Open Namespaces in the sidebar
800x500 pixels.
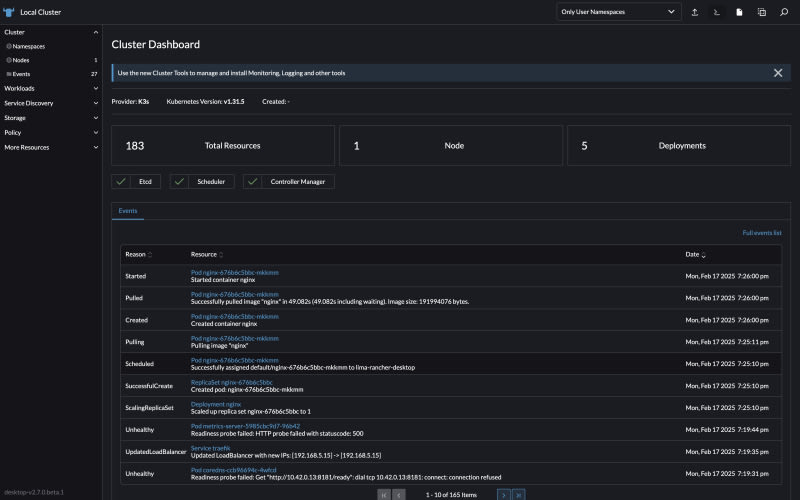coord(28,46)
